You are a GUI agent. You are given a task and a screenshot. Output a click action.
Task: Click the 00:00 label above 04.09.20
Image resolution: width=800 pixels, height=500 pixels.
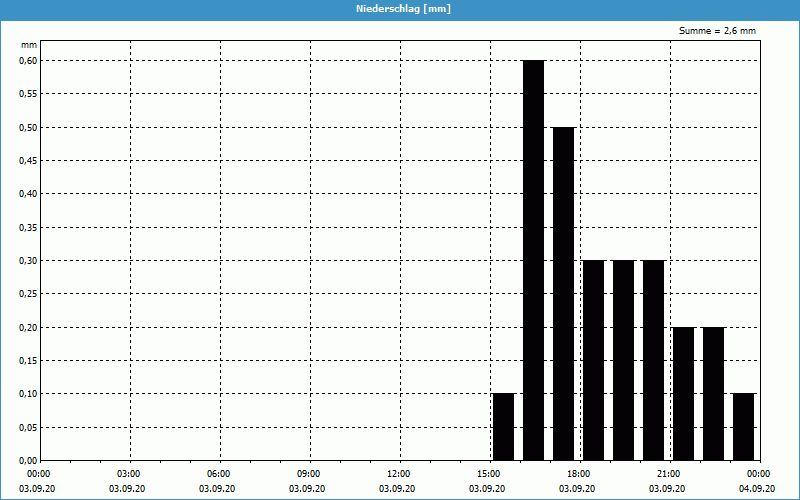[x=760, y=474]
